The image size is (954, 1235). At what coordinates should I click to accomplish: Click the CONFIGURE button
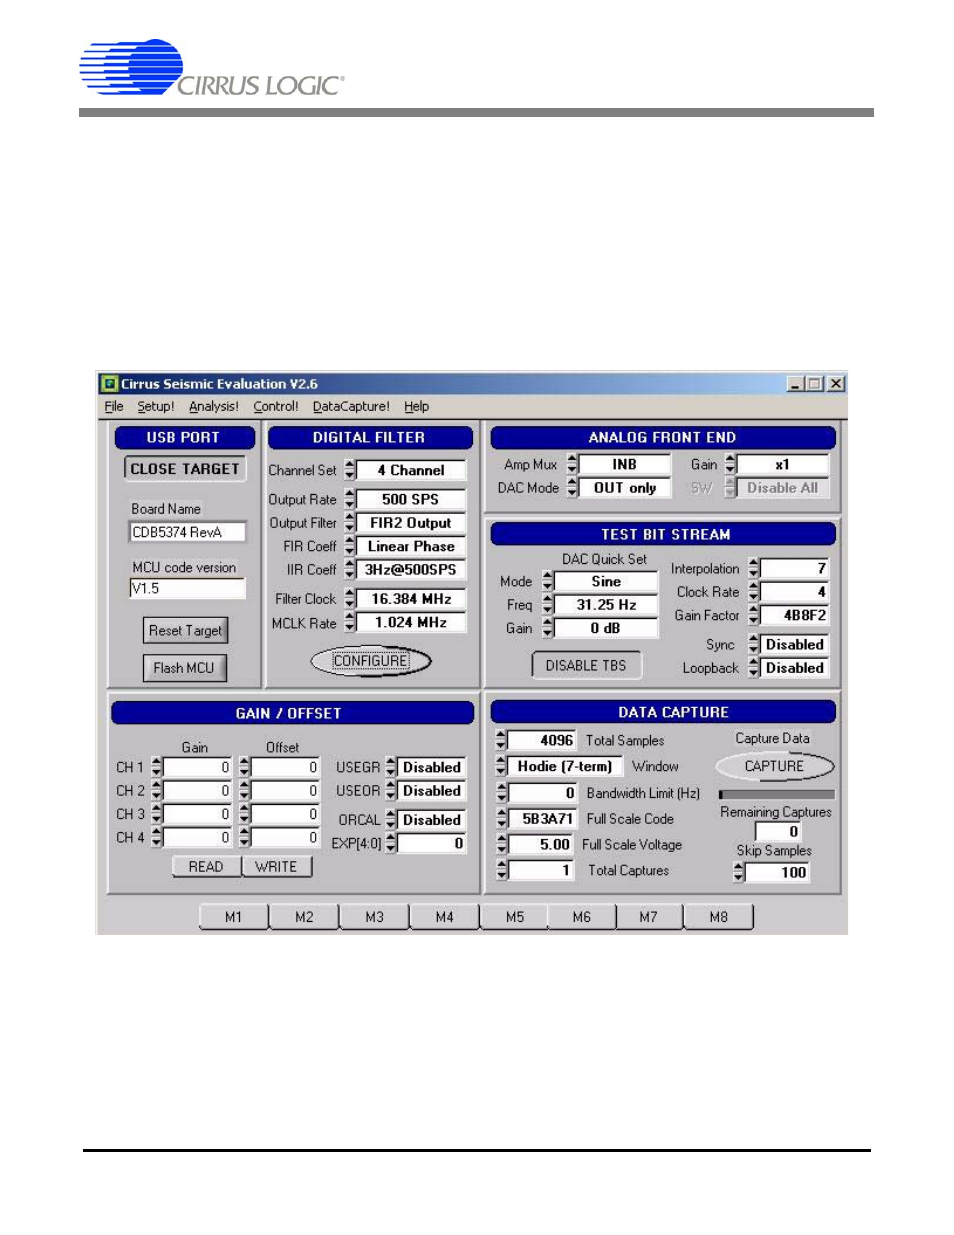point(371,661)
